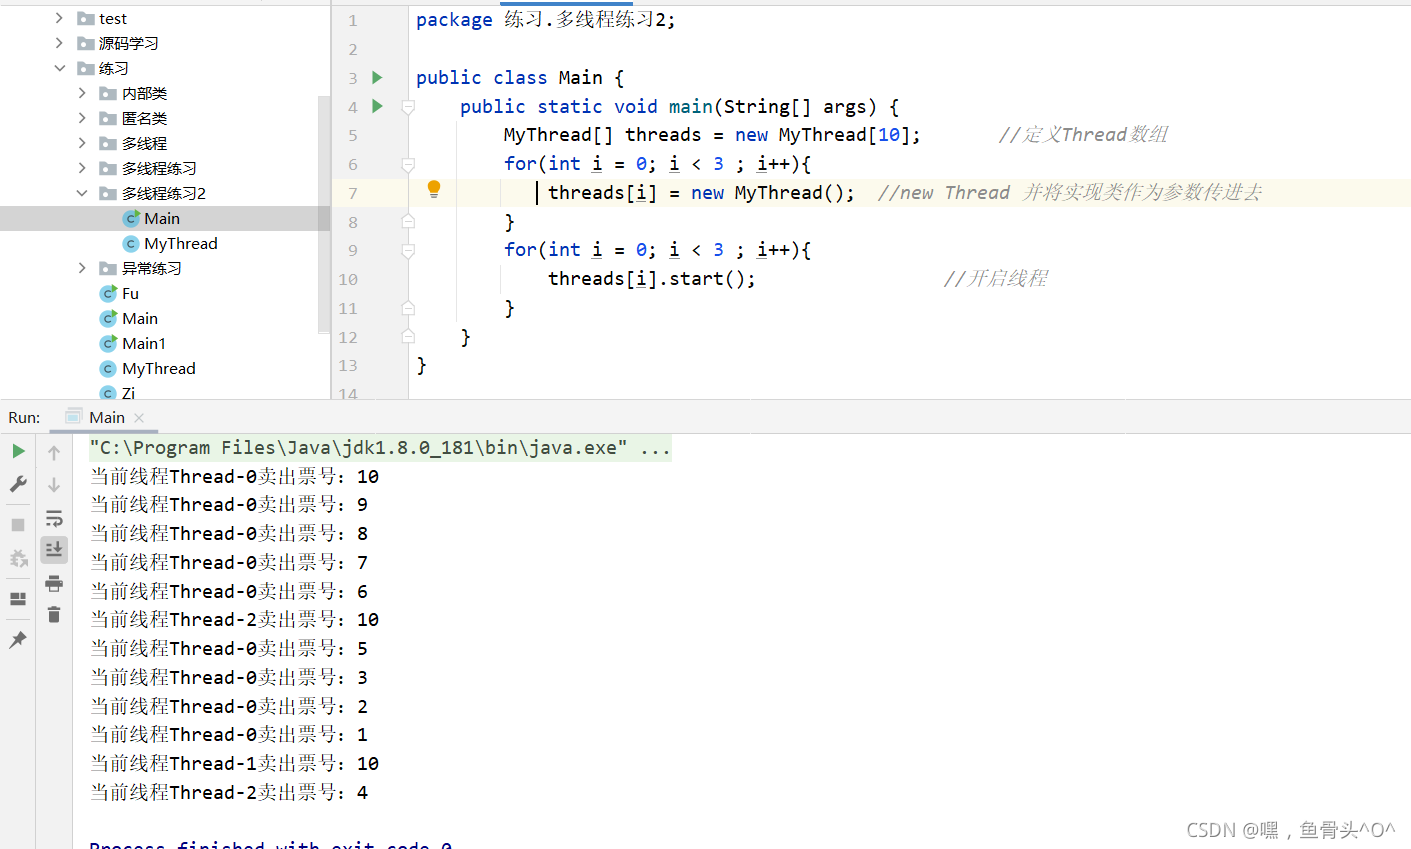Click the yellow light bulb intention icon

coord(434,189)
